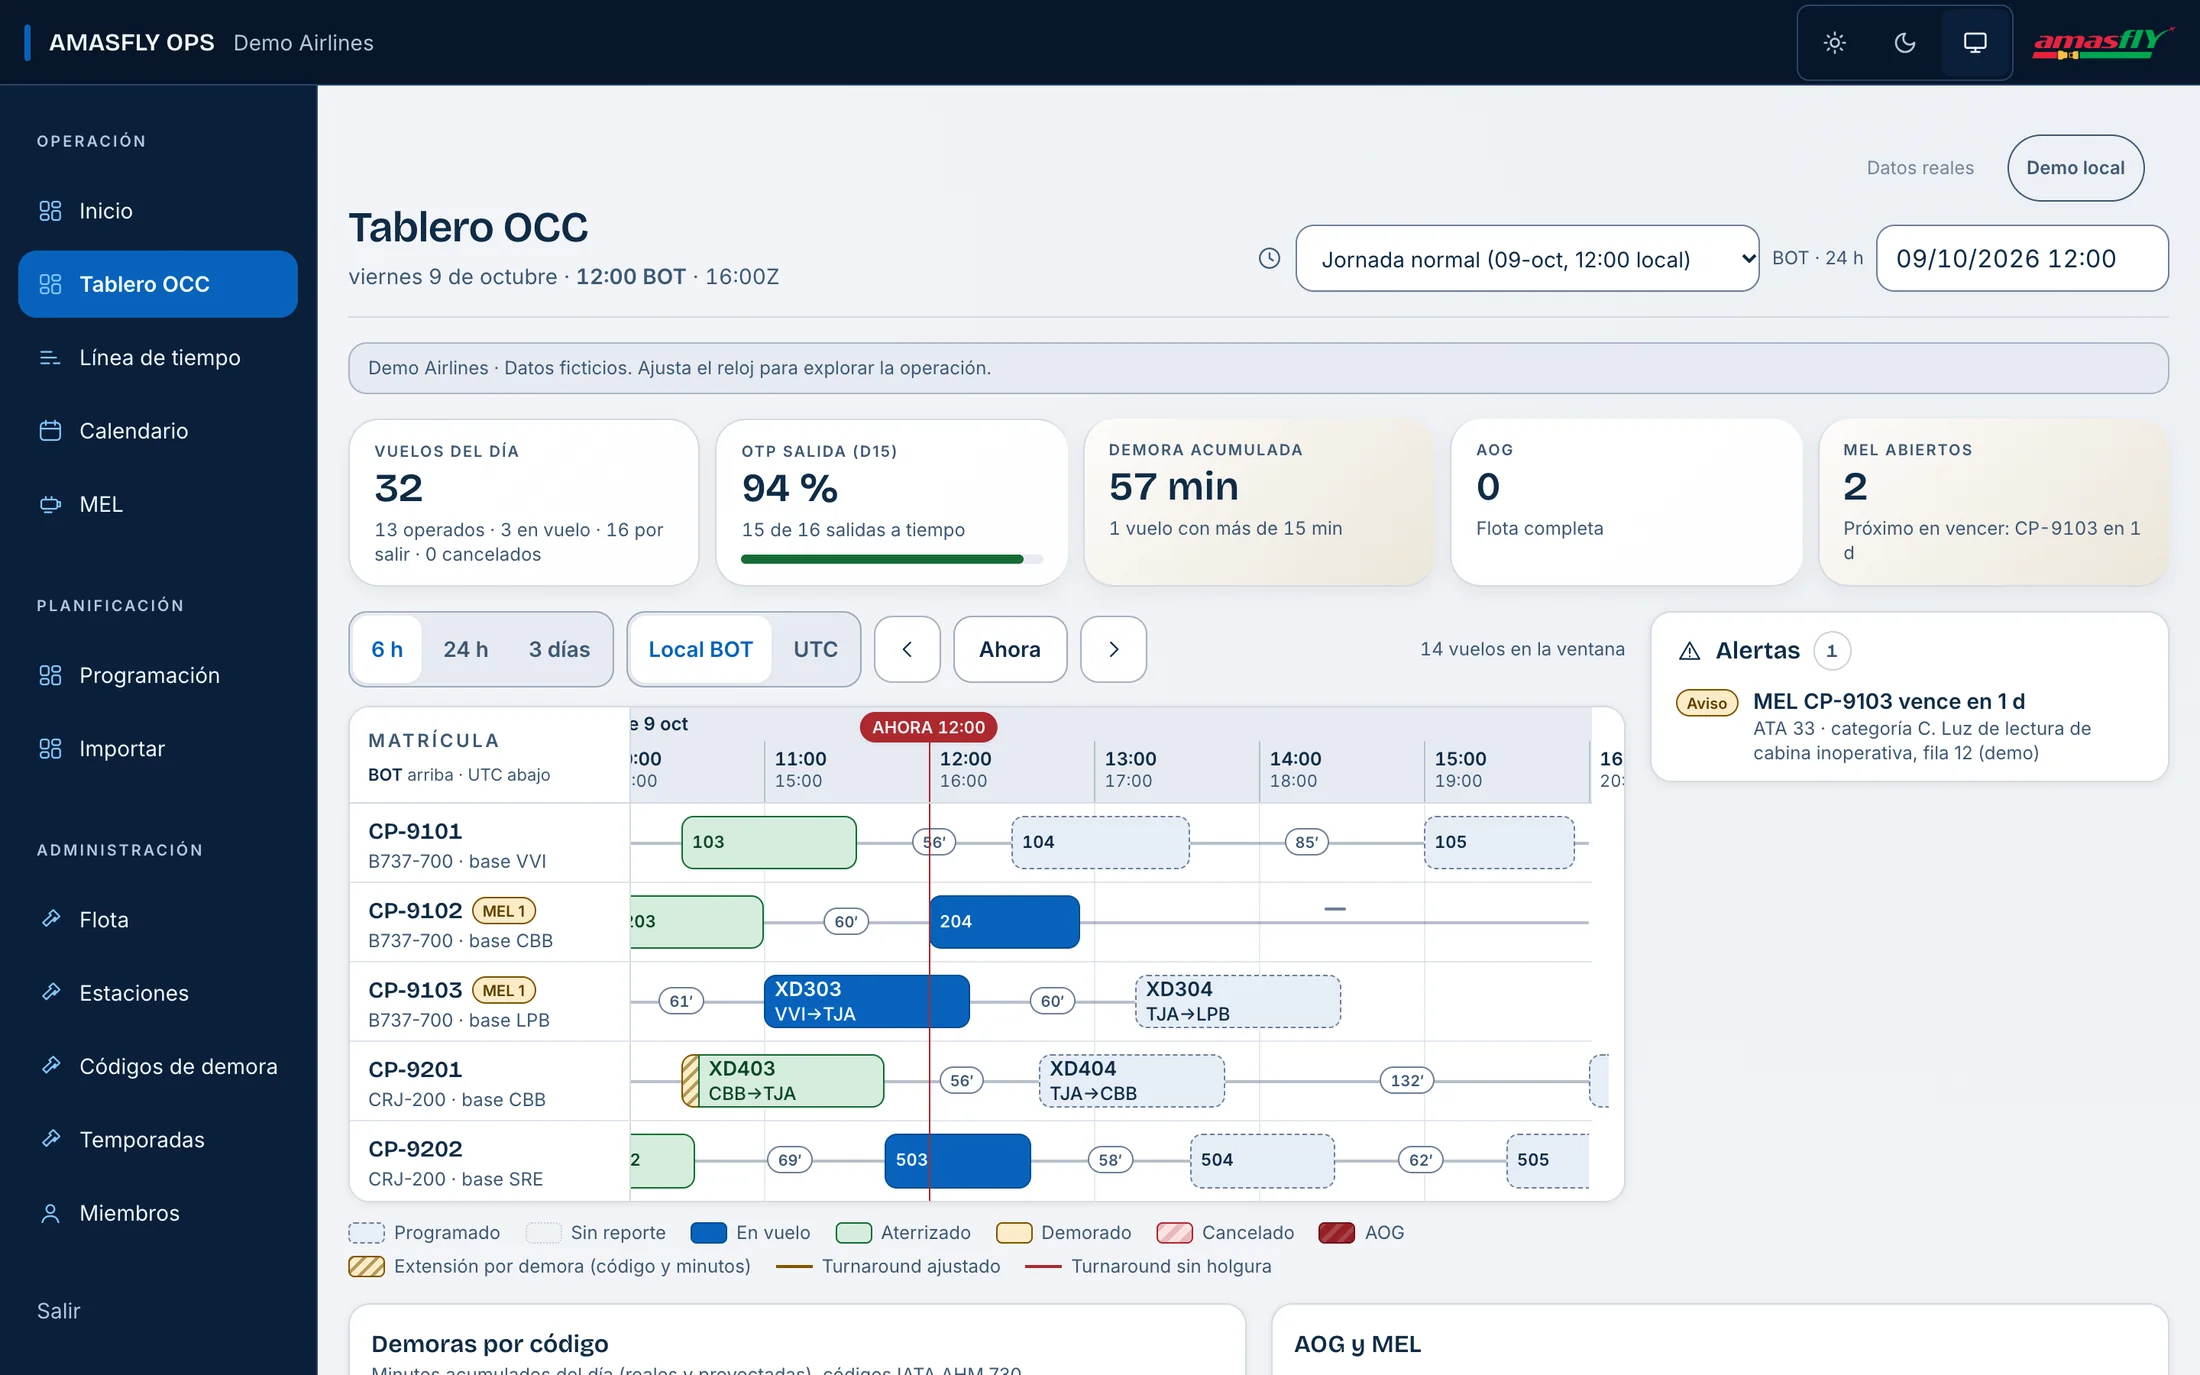Viewport: 2200px width, 1375px height.
Task: Select flight XD303 VVI→TJA block
Action: coord(867,1001)
